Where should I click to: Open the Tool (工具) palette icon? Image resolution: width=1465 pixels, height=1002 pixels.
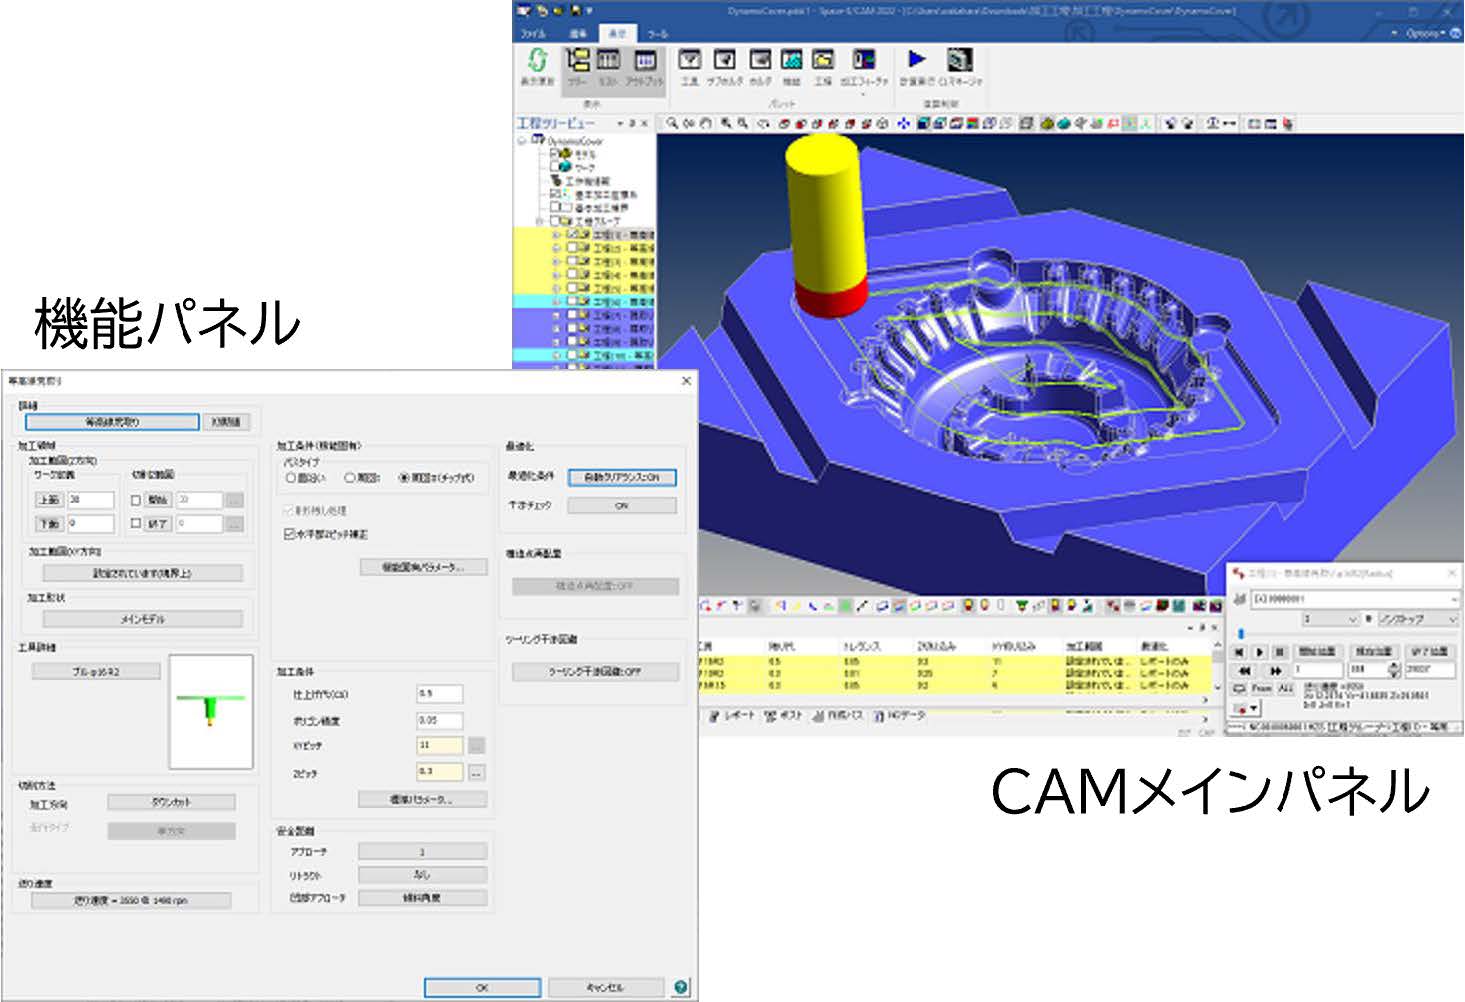point(689,60)
